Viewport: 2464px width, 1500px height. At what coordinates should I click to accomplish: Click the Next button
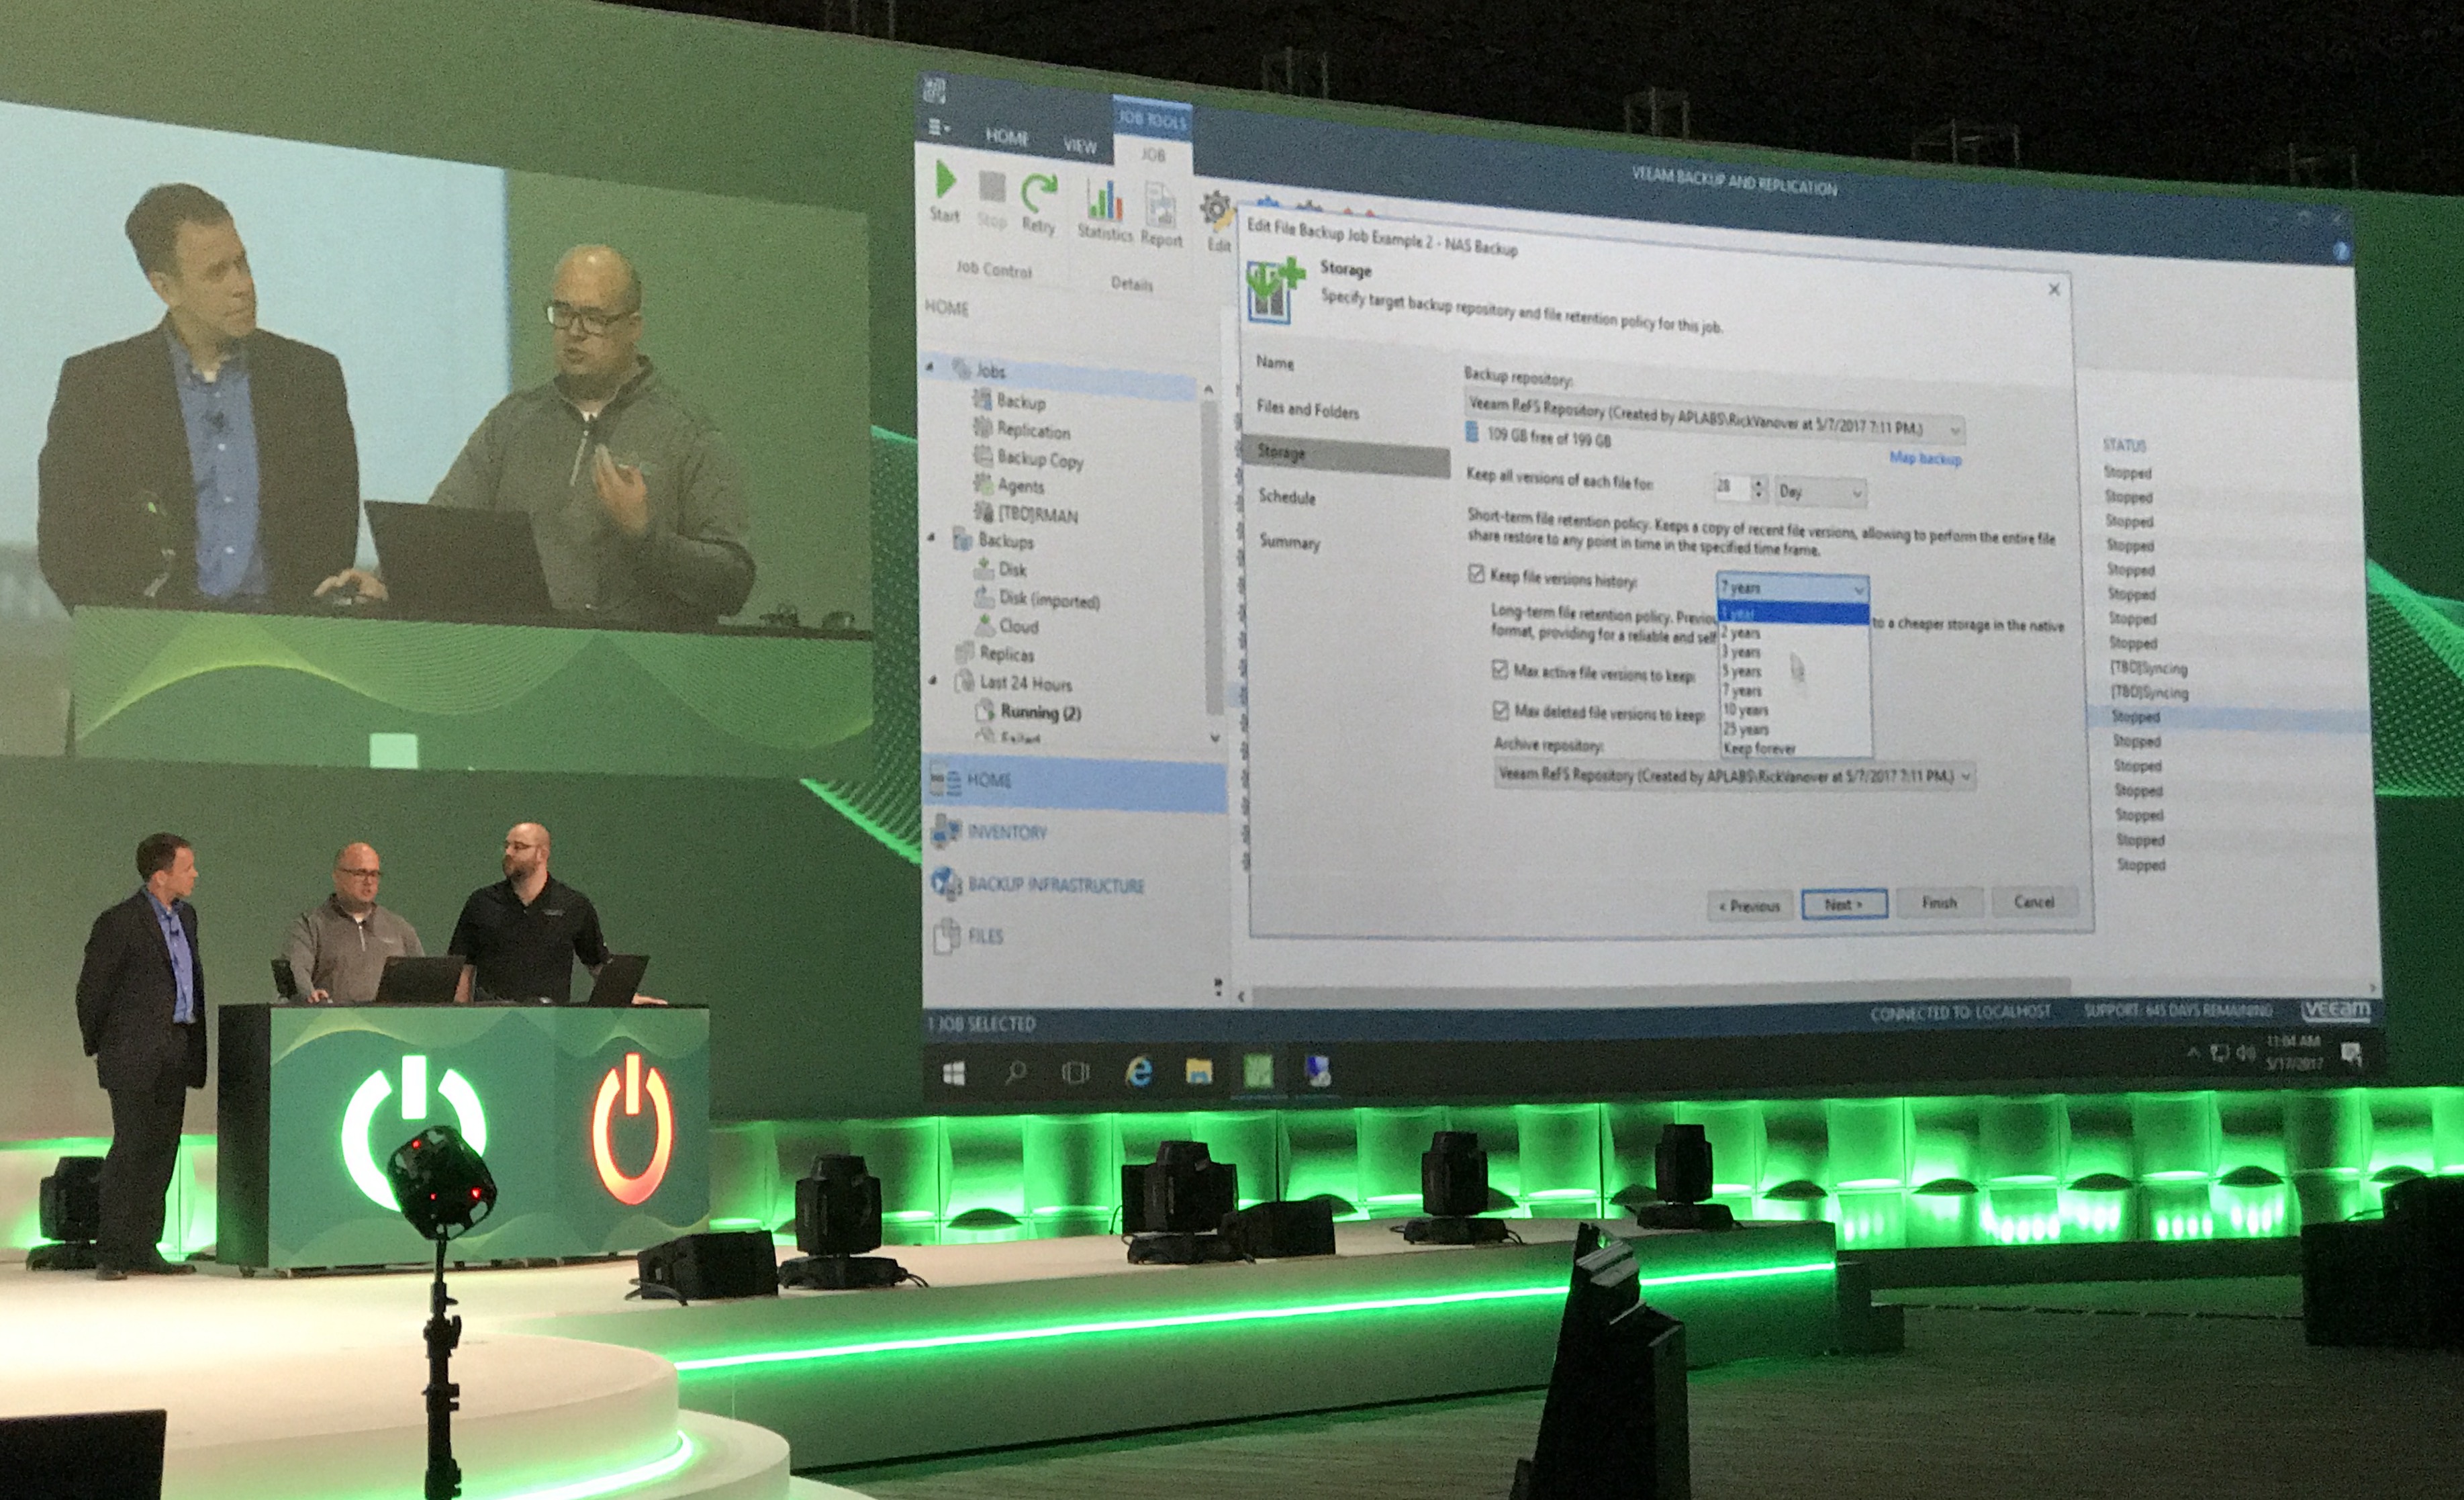(1844, 904)
